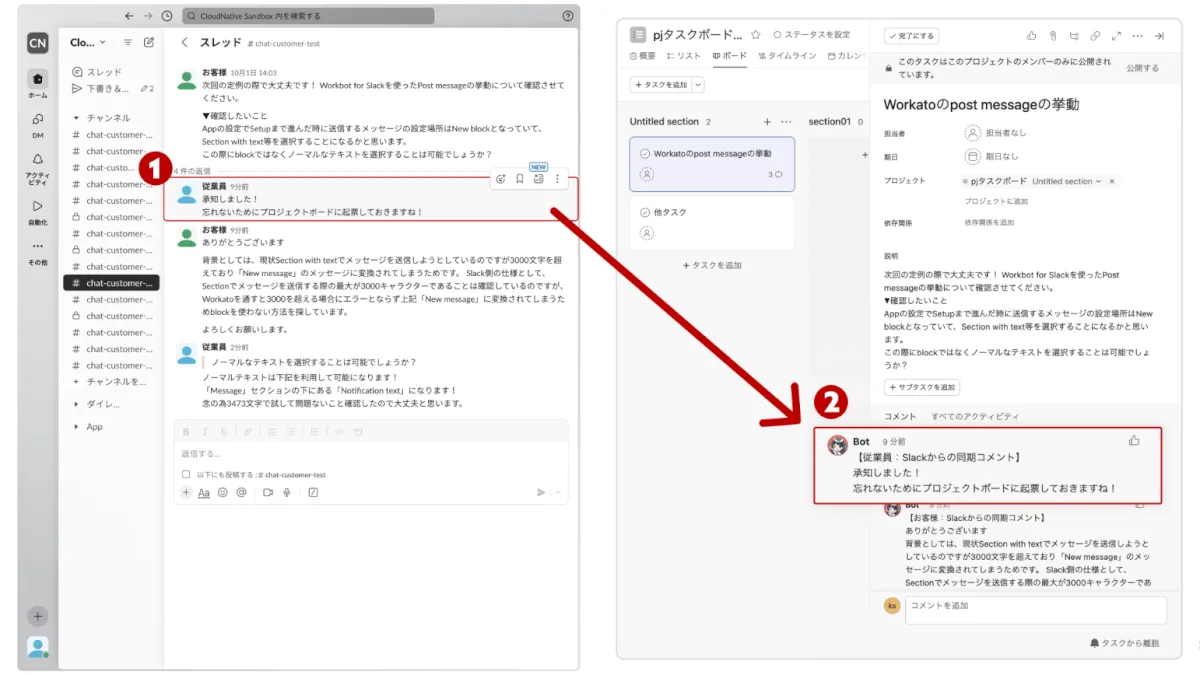Select the 'すべてのアクティビティ' tab
Screen dimensions: 1200x675
pos(975,416)
